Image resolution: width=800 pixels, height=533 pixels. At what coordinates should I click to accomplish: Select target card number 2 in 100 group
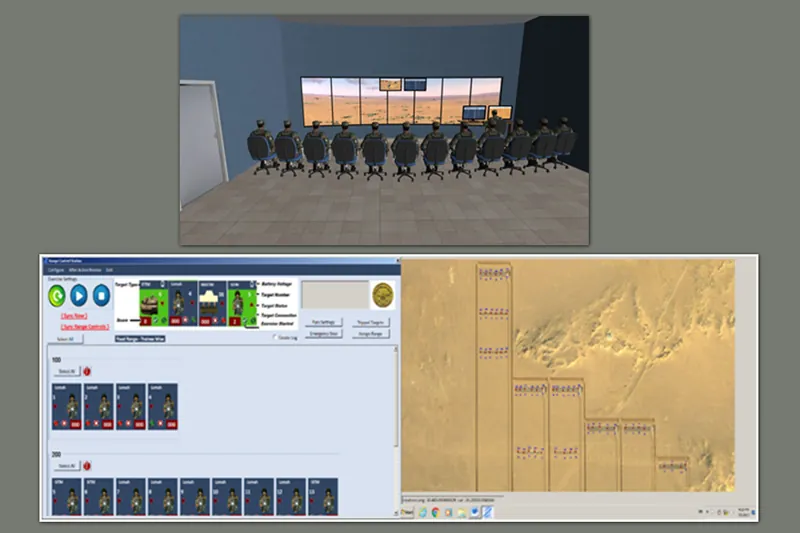click(98, 407)
